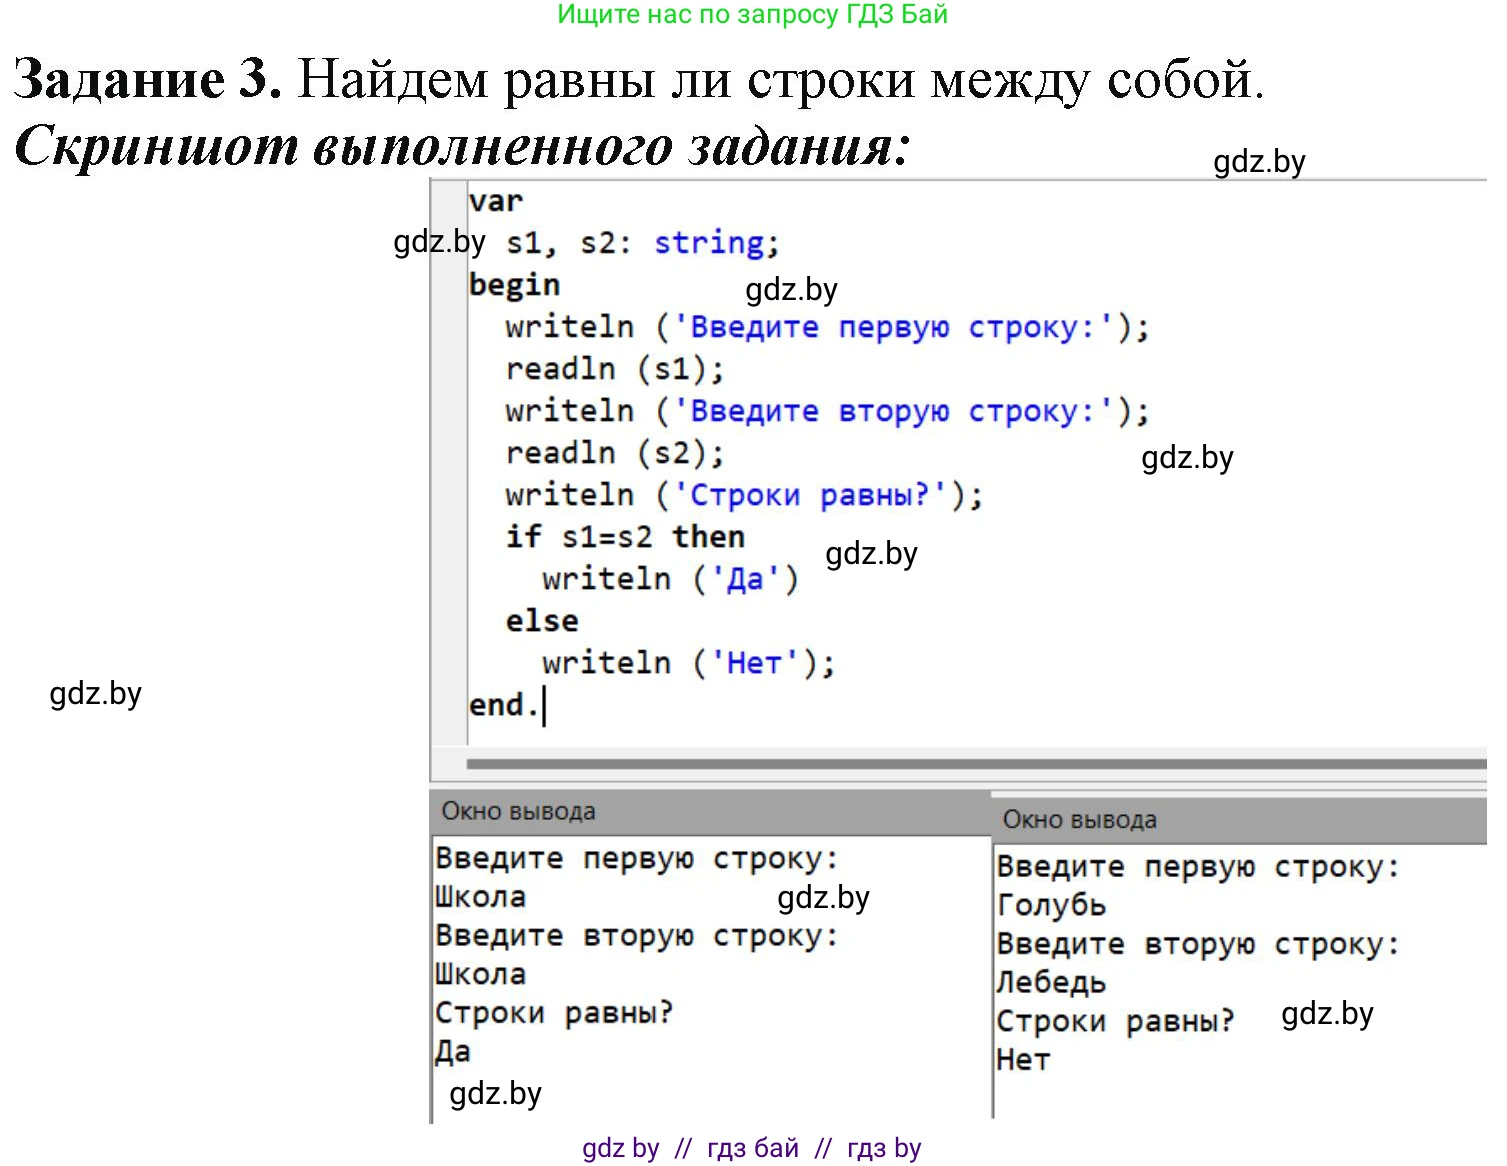Click the readln (s1) statement
Image resolution: width=1507 pixels, height=1166 pixels.
click(x=613, y=368)
